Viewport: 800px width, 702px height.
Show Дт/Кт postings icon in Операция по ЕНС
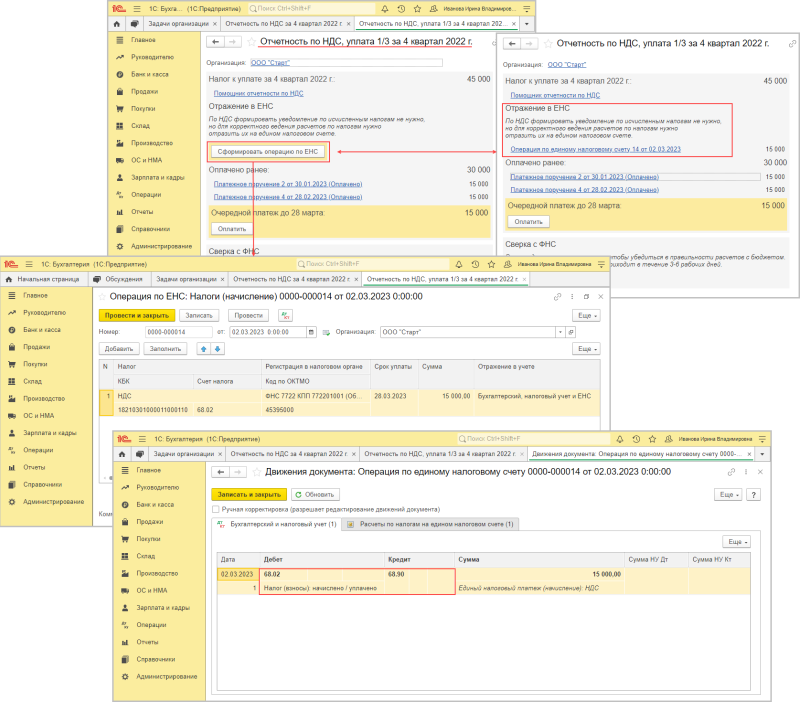pos(285,316)
